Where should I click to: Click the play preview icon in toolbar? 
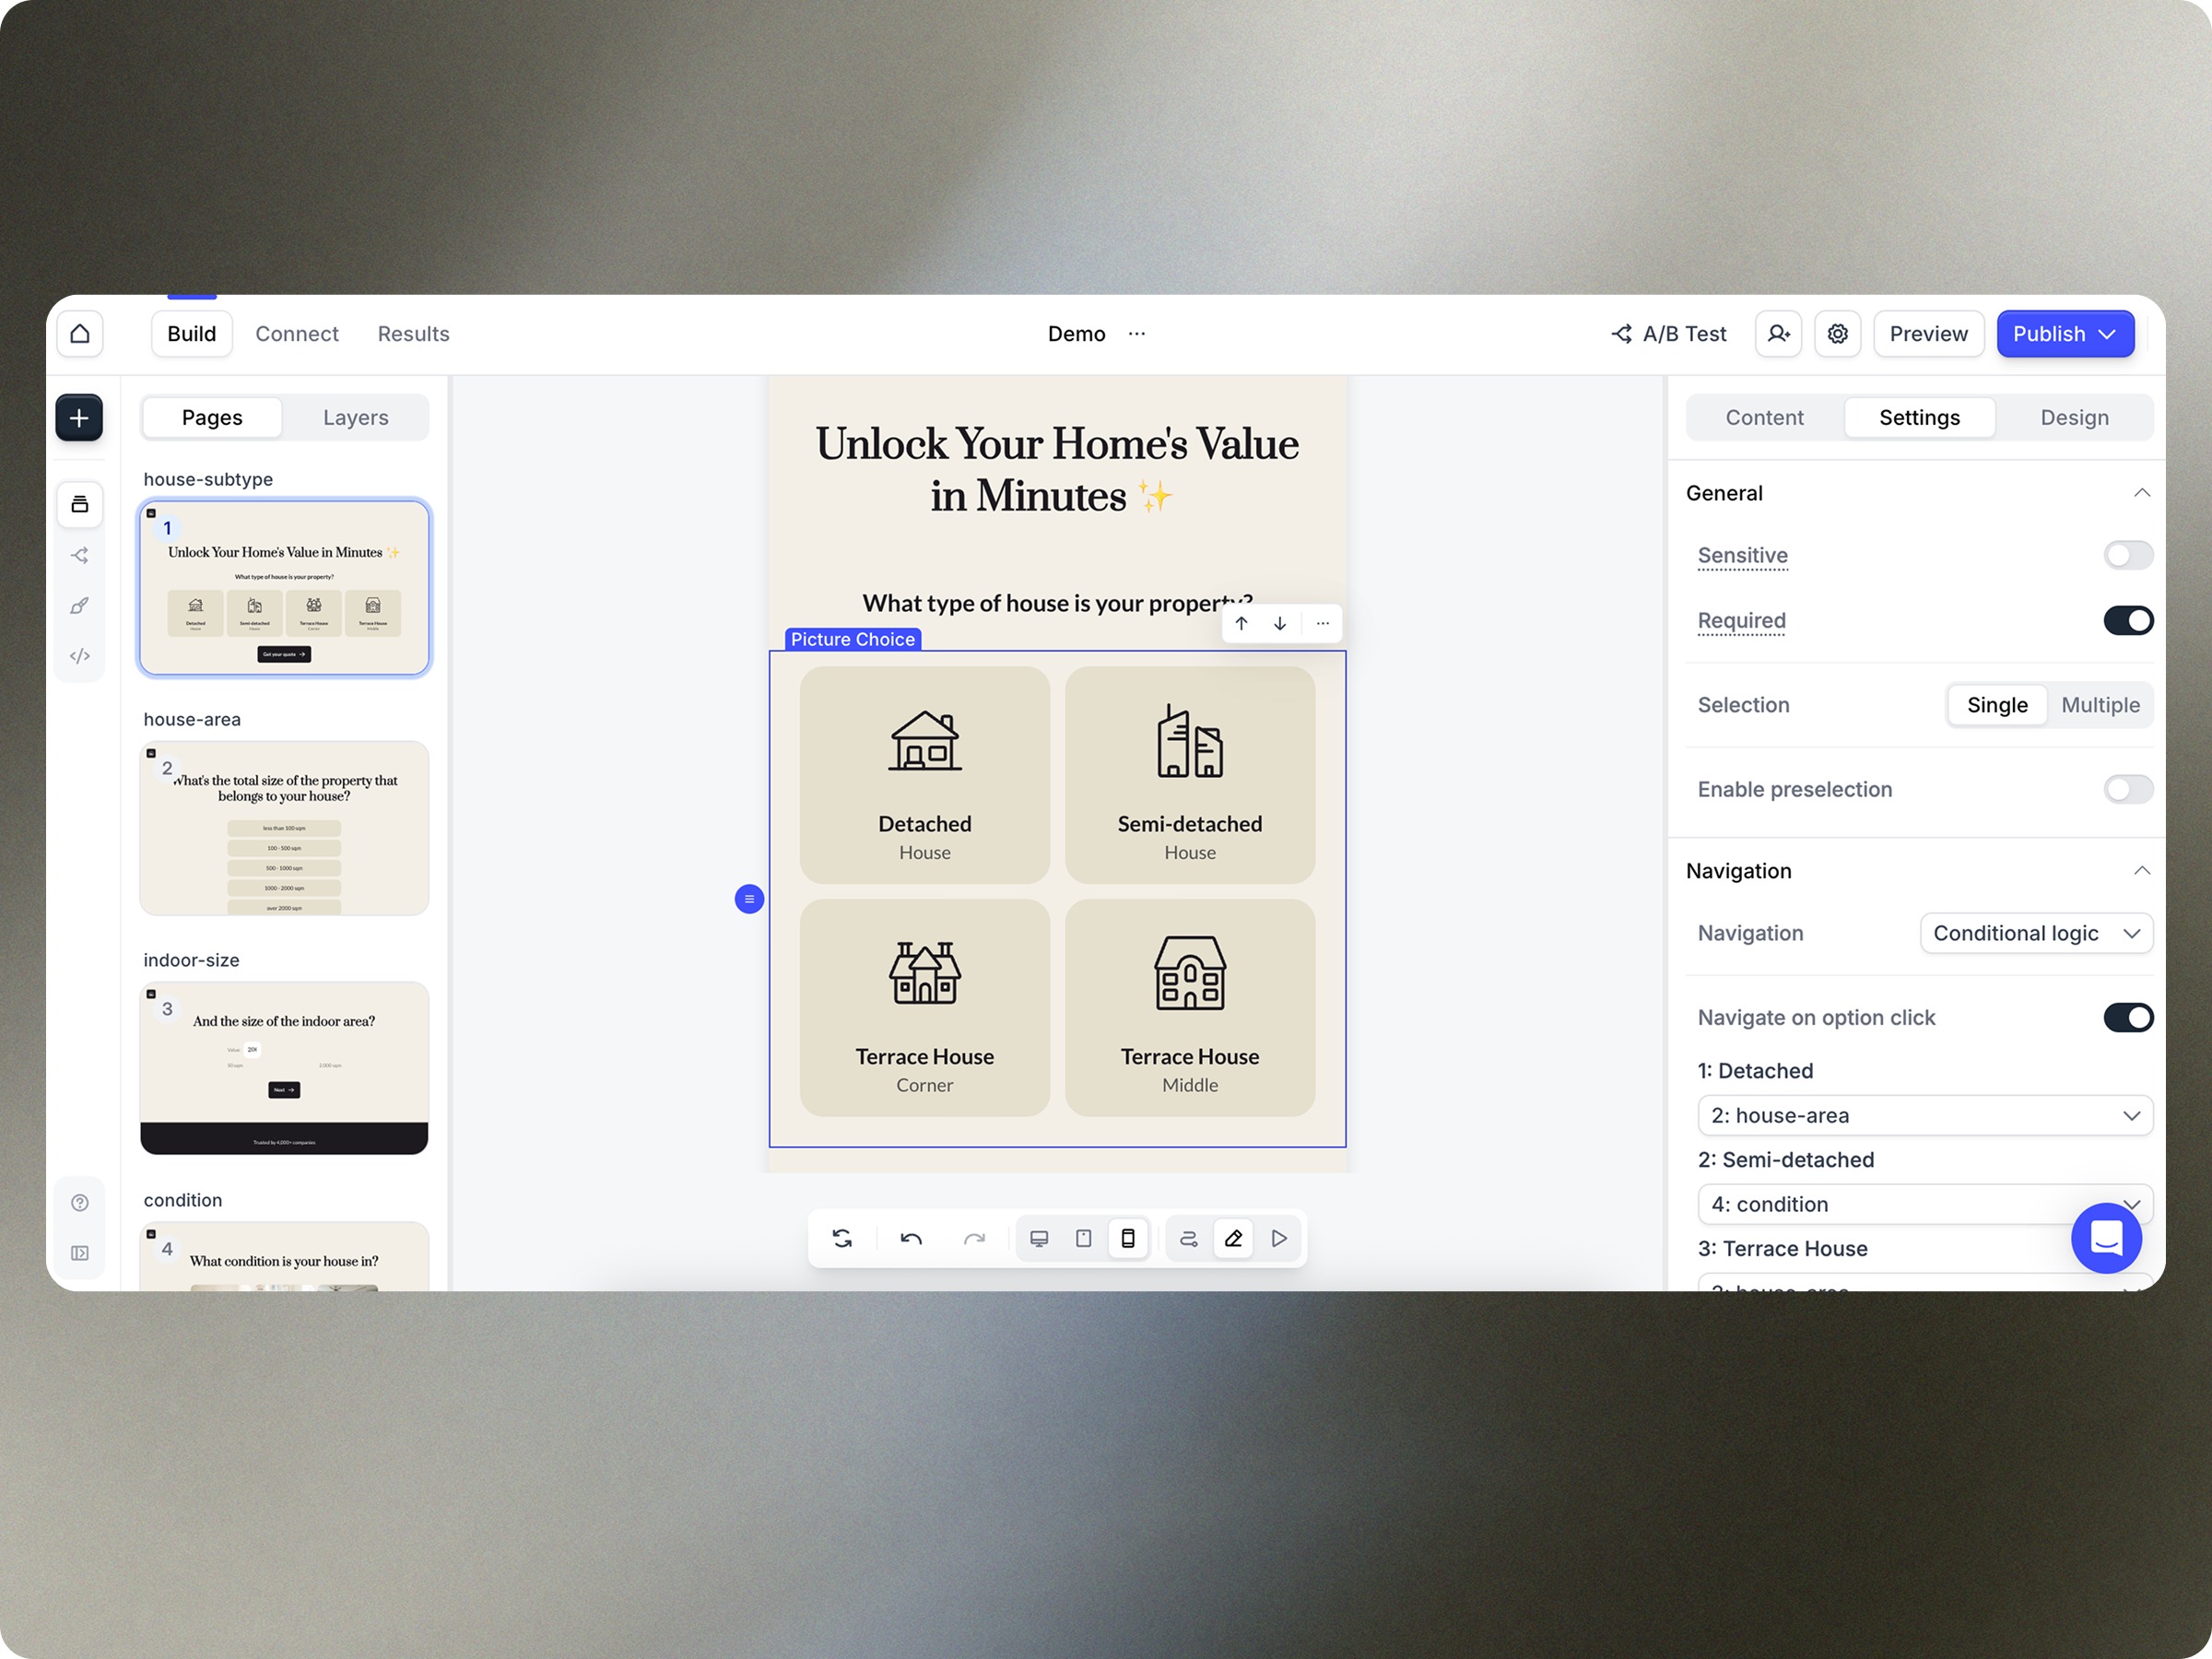coord(1279,1239)
